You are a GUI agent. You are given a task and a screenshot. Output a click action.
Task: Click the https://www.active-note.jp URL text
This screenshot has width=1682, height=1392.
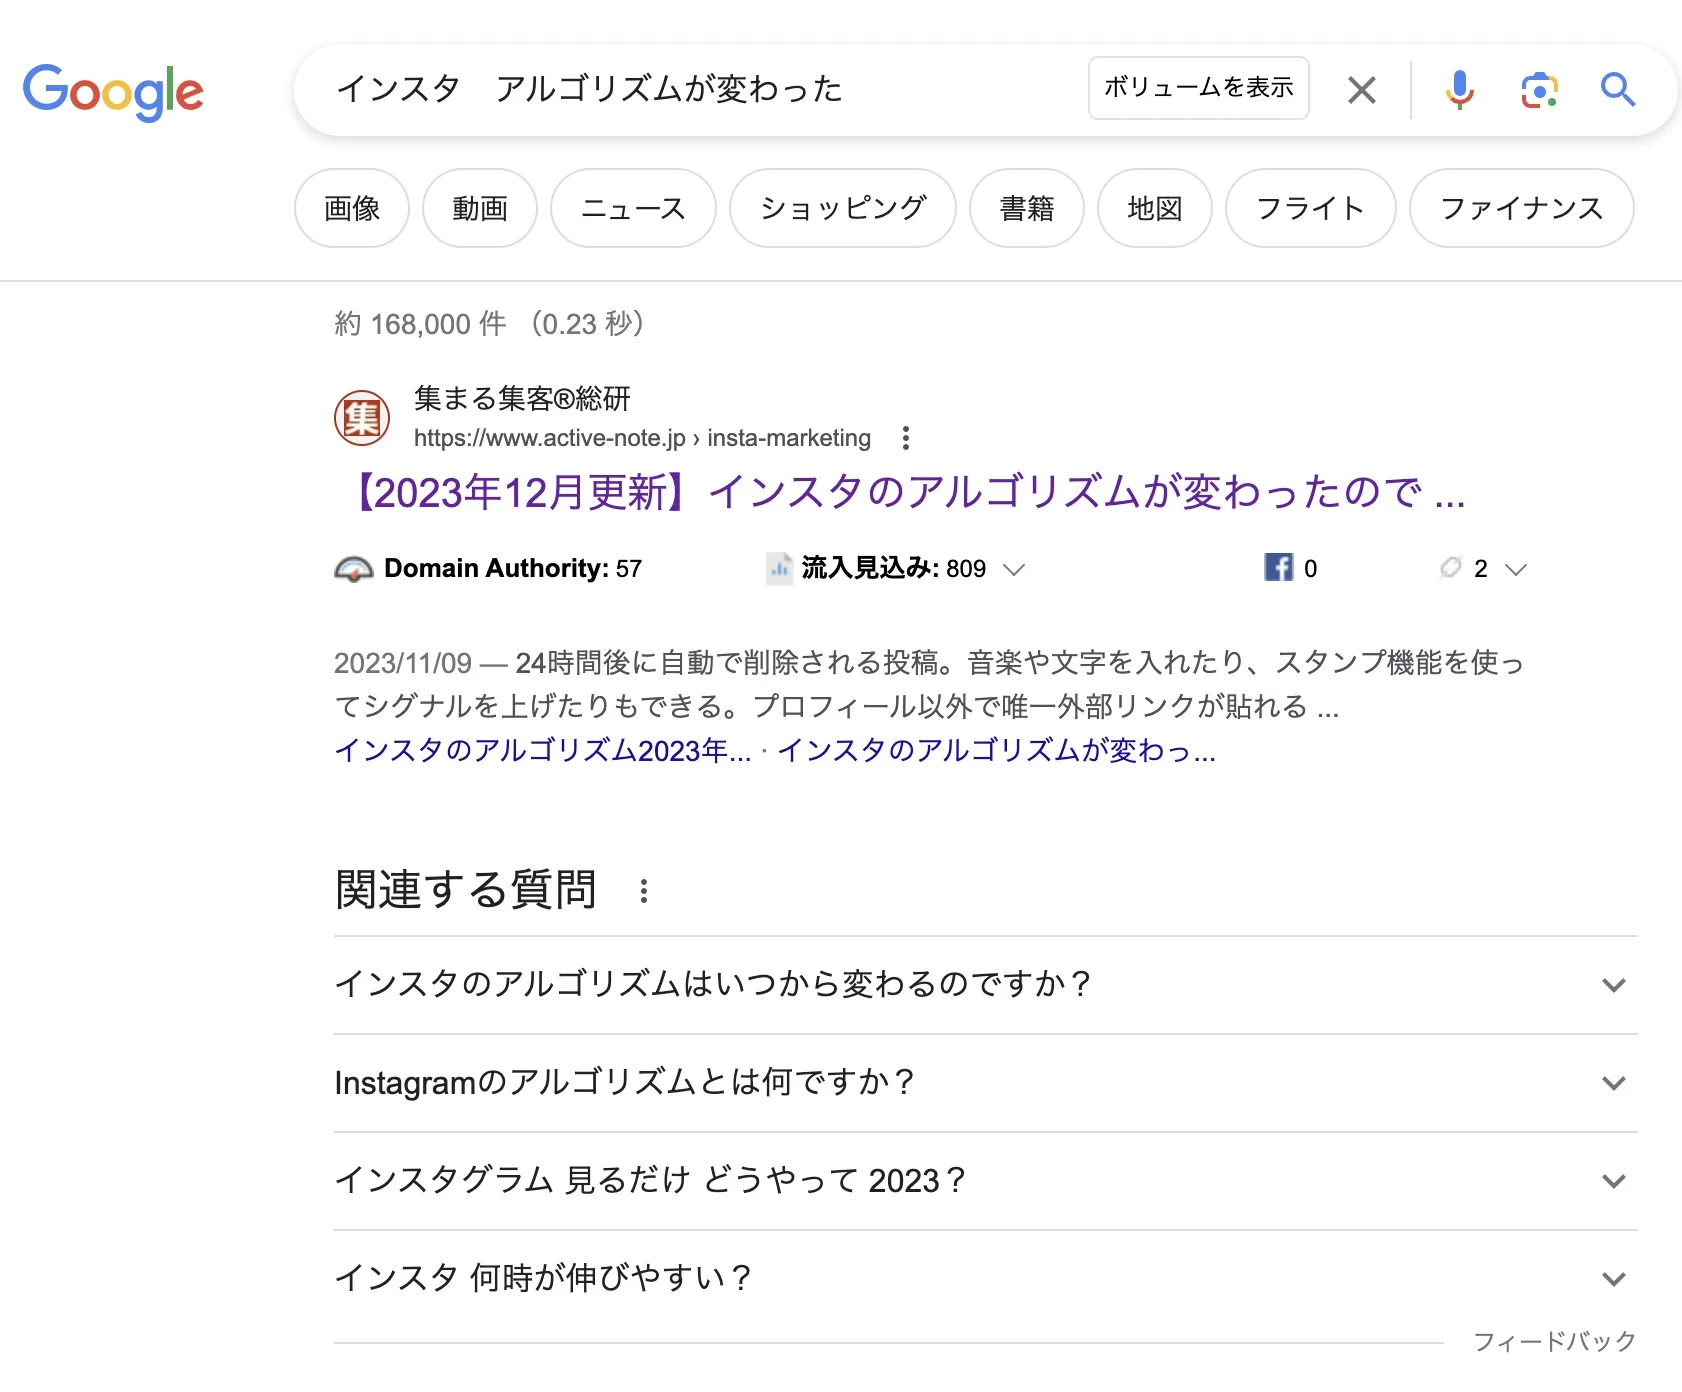pyautogui.click(x=549, y=438)
